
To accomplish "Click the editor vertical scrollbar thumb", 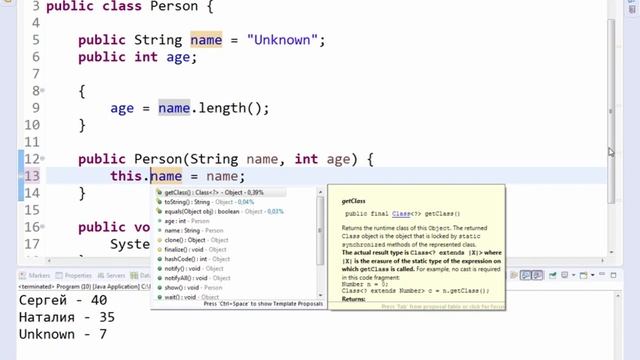I will click(x=611, y=111).
